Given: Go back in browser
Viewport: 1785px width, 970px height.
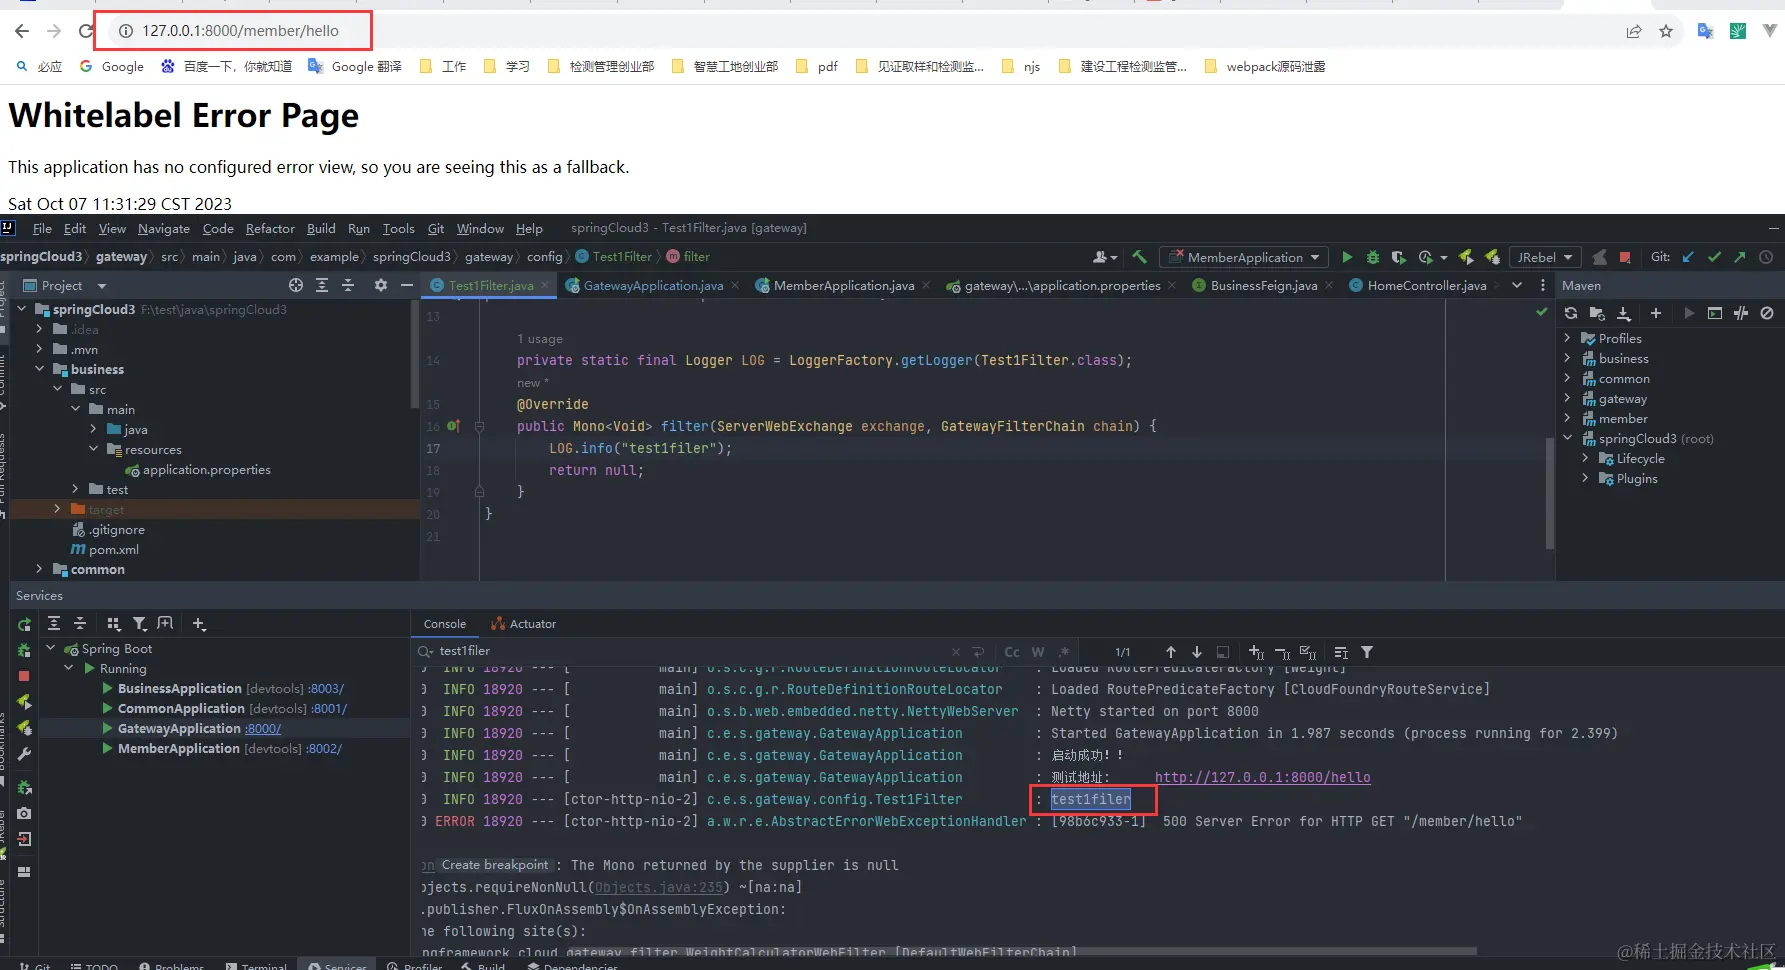Looking at the screenshot, I should coord(22,31).
